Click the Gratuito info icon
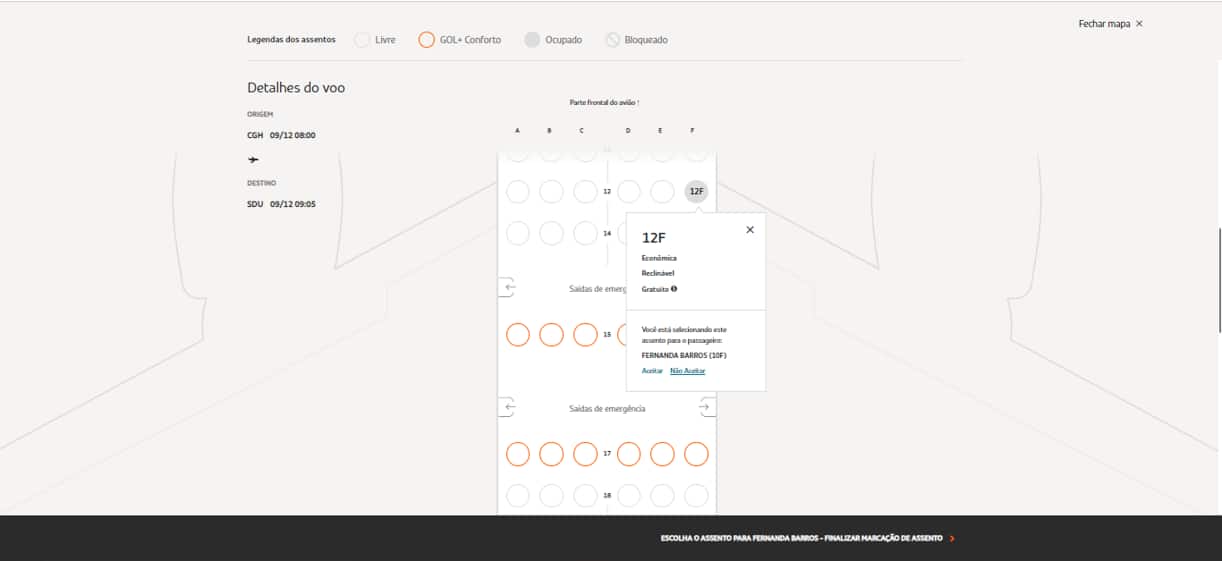 tap(674, 289)
